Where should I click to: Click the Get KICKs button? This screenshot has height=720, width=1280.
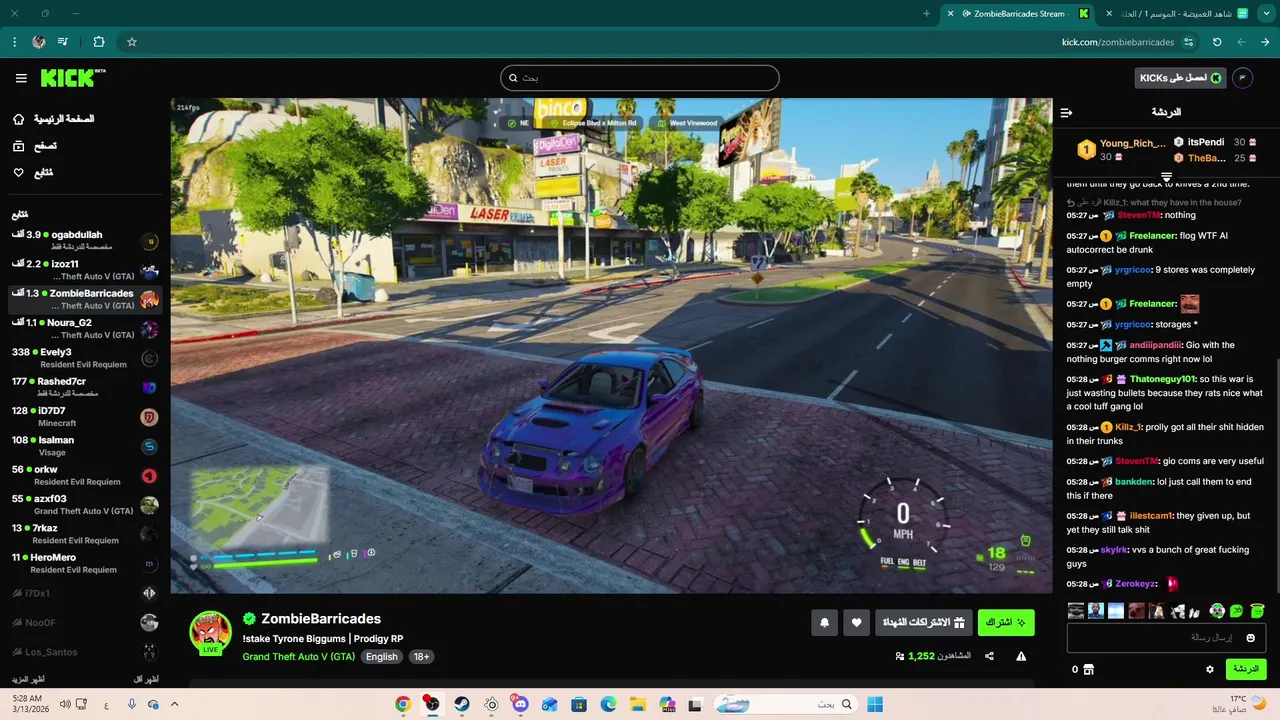click(1180, 78)
